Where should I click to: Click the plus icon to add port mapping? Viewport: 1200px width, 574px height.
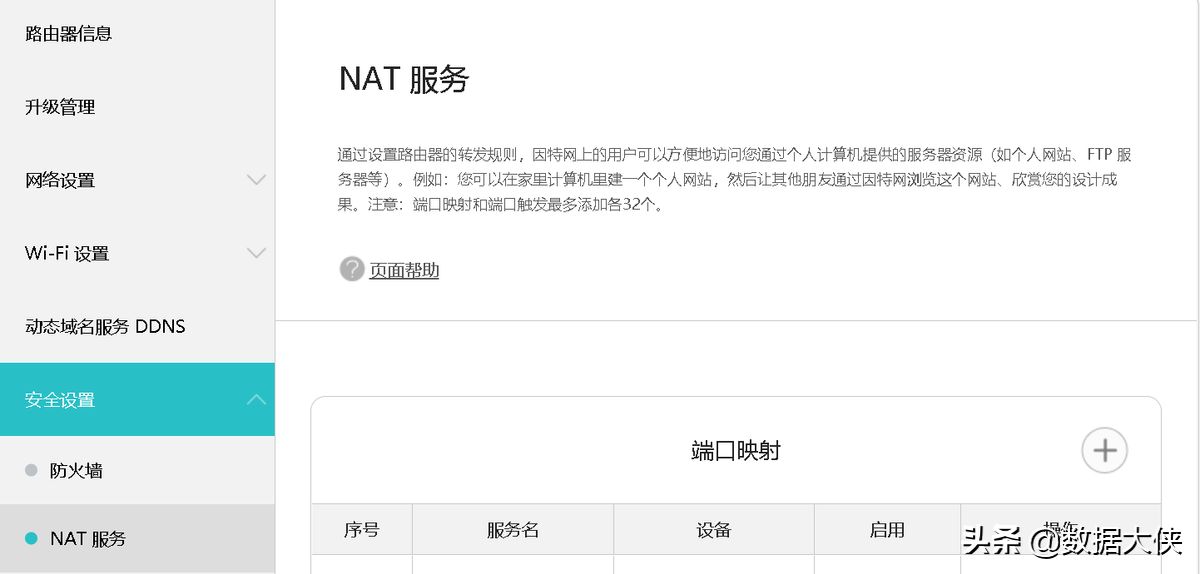[x=1104, y=450]
